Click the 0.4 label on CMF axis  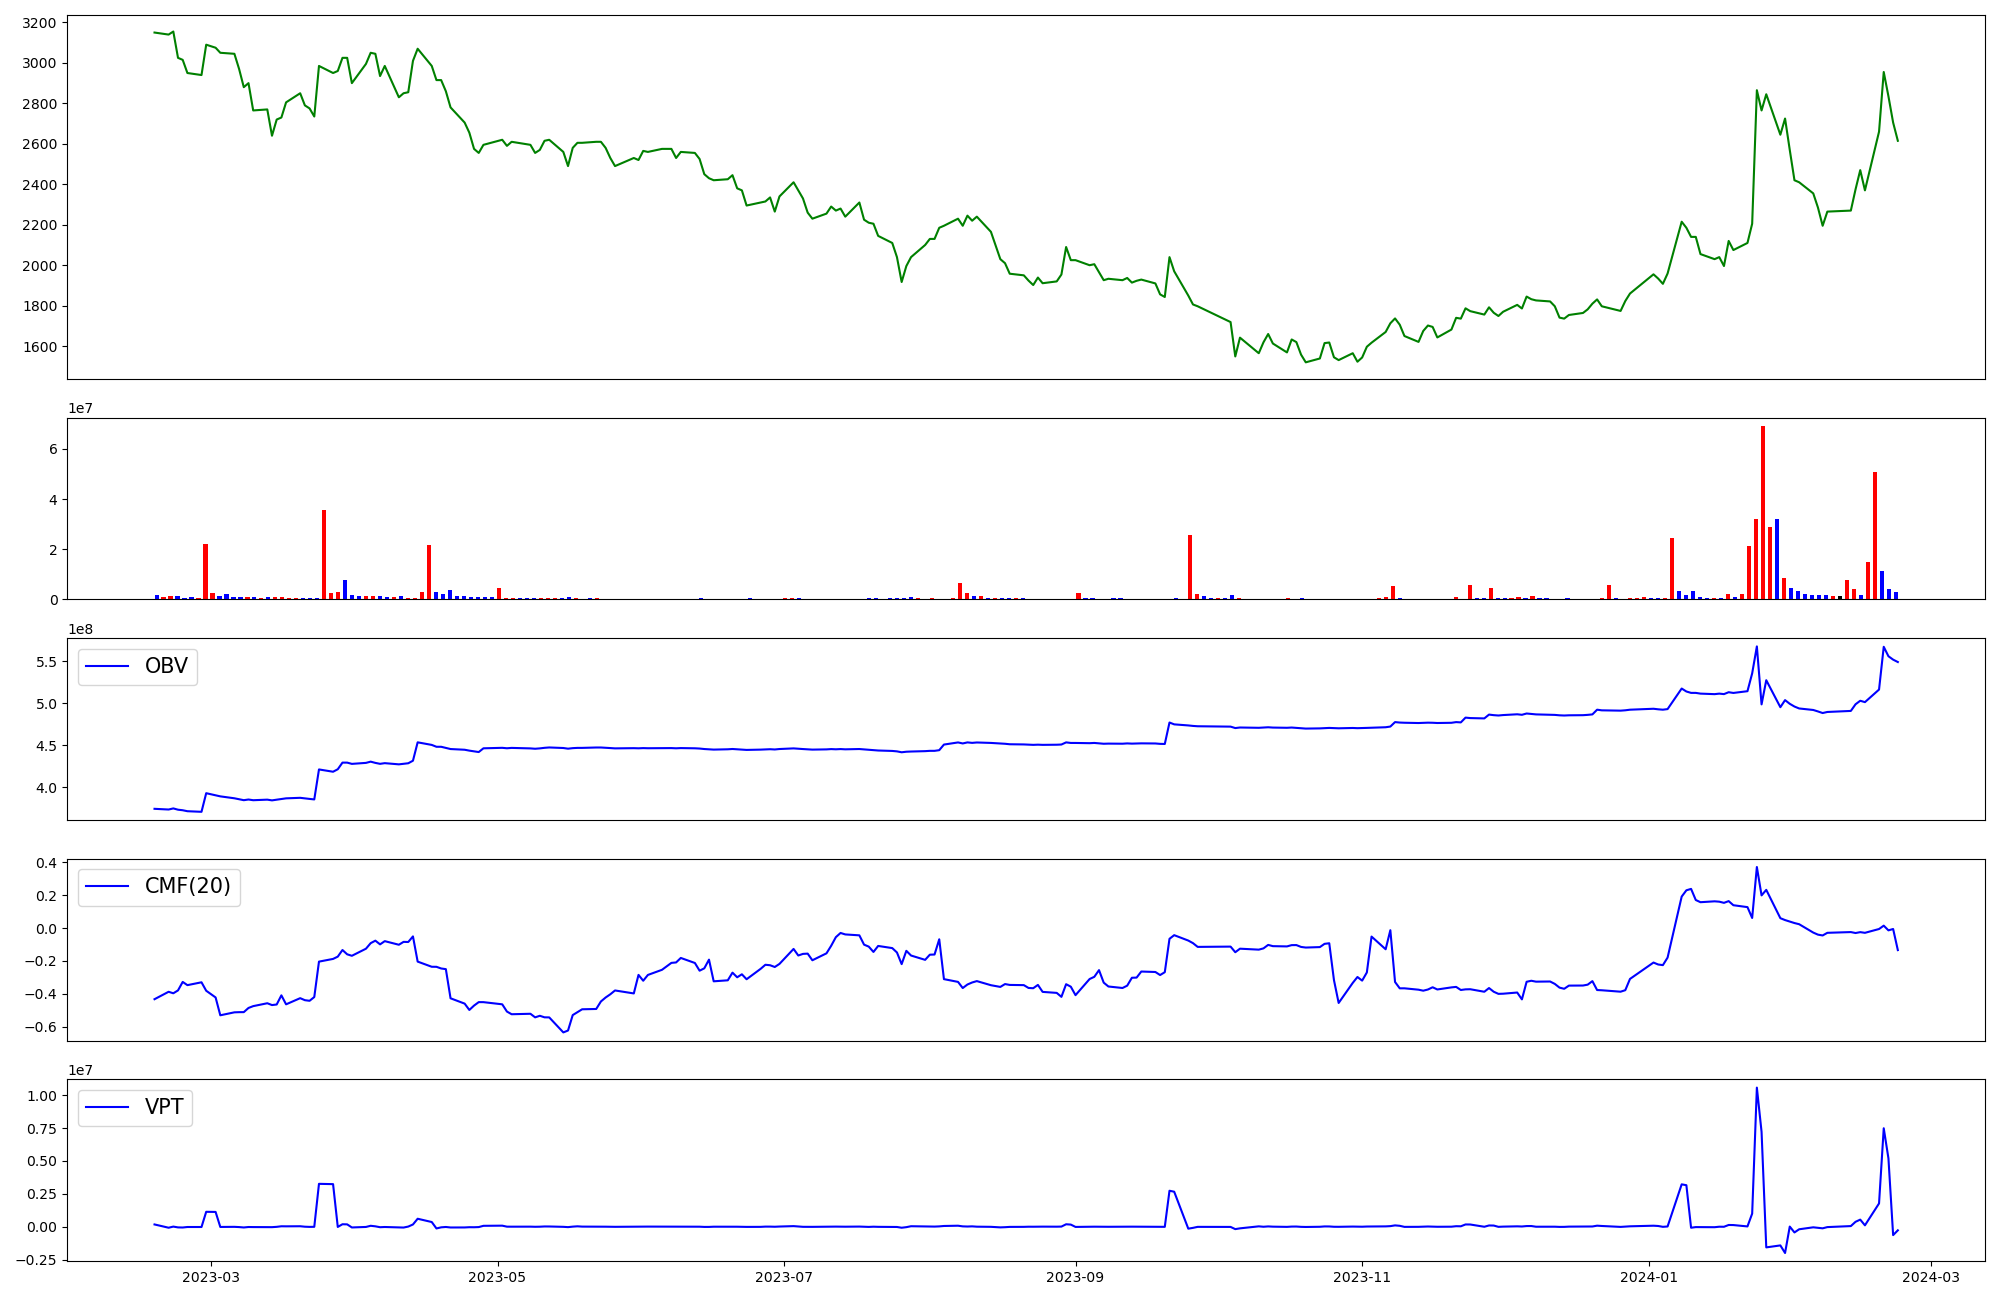(46, 862)
